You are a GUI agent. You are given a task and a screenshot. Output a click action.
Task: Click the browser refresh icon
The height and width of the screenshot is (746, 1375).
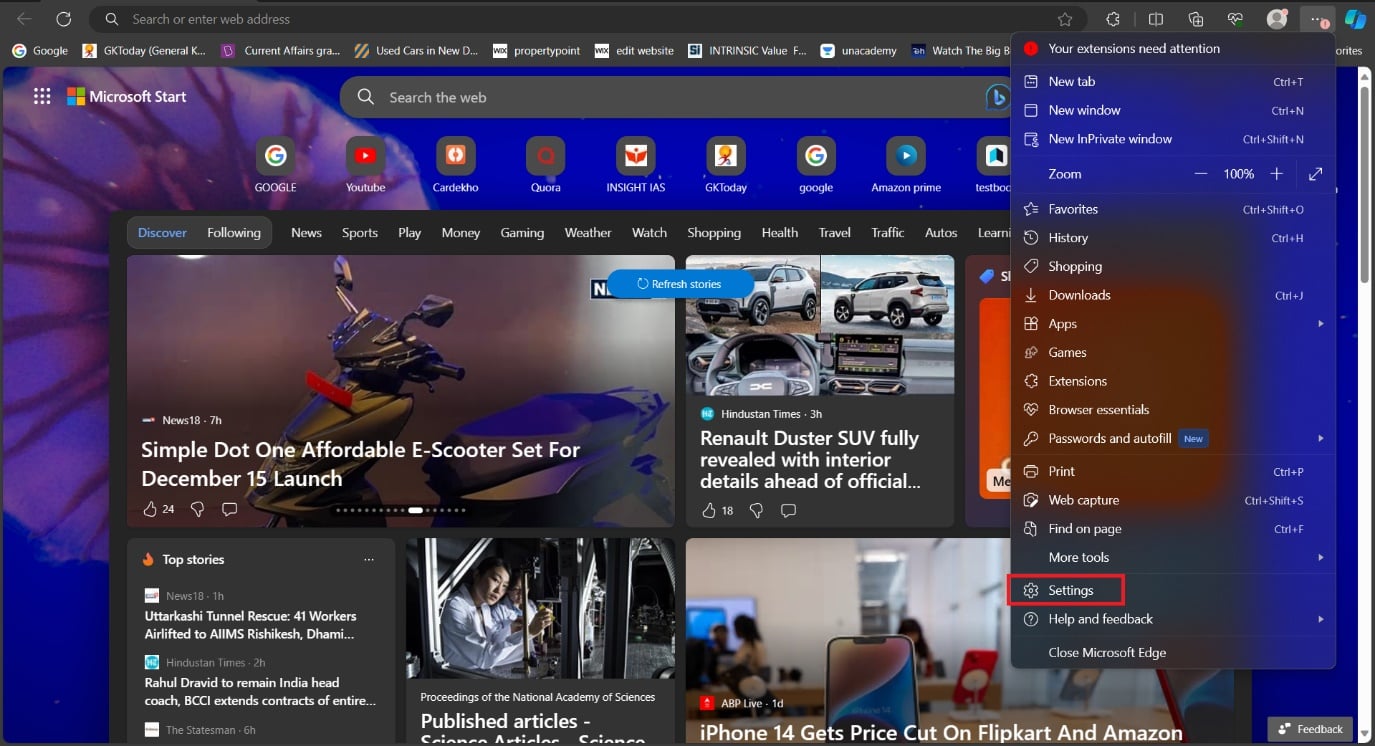(63, 19)
